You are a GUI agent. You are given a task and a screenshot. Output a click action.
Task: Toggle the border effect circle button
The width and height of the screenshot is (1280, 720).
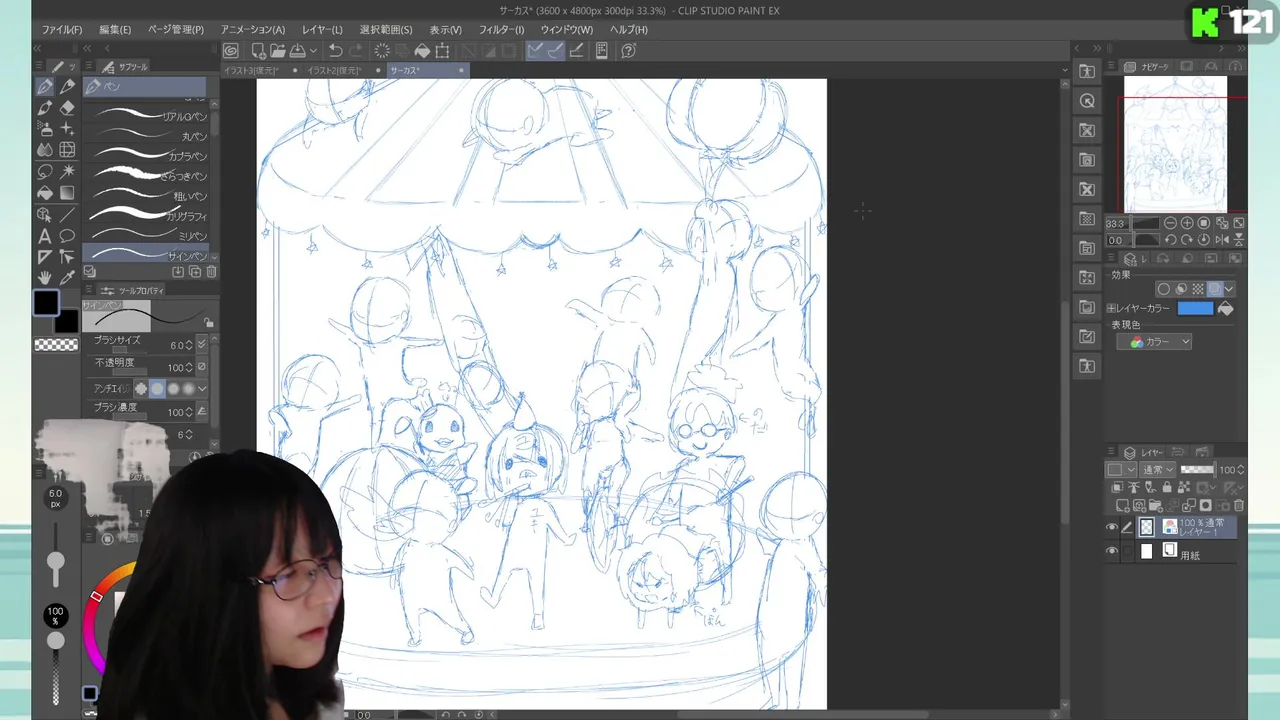coord(1163,289)
